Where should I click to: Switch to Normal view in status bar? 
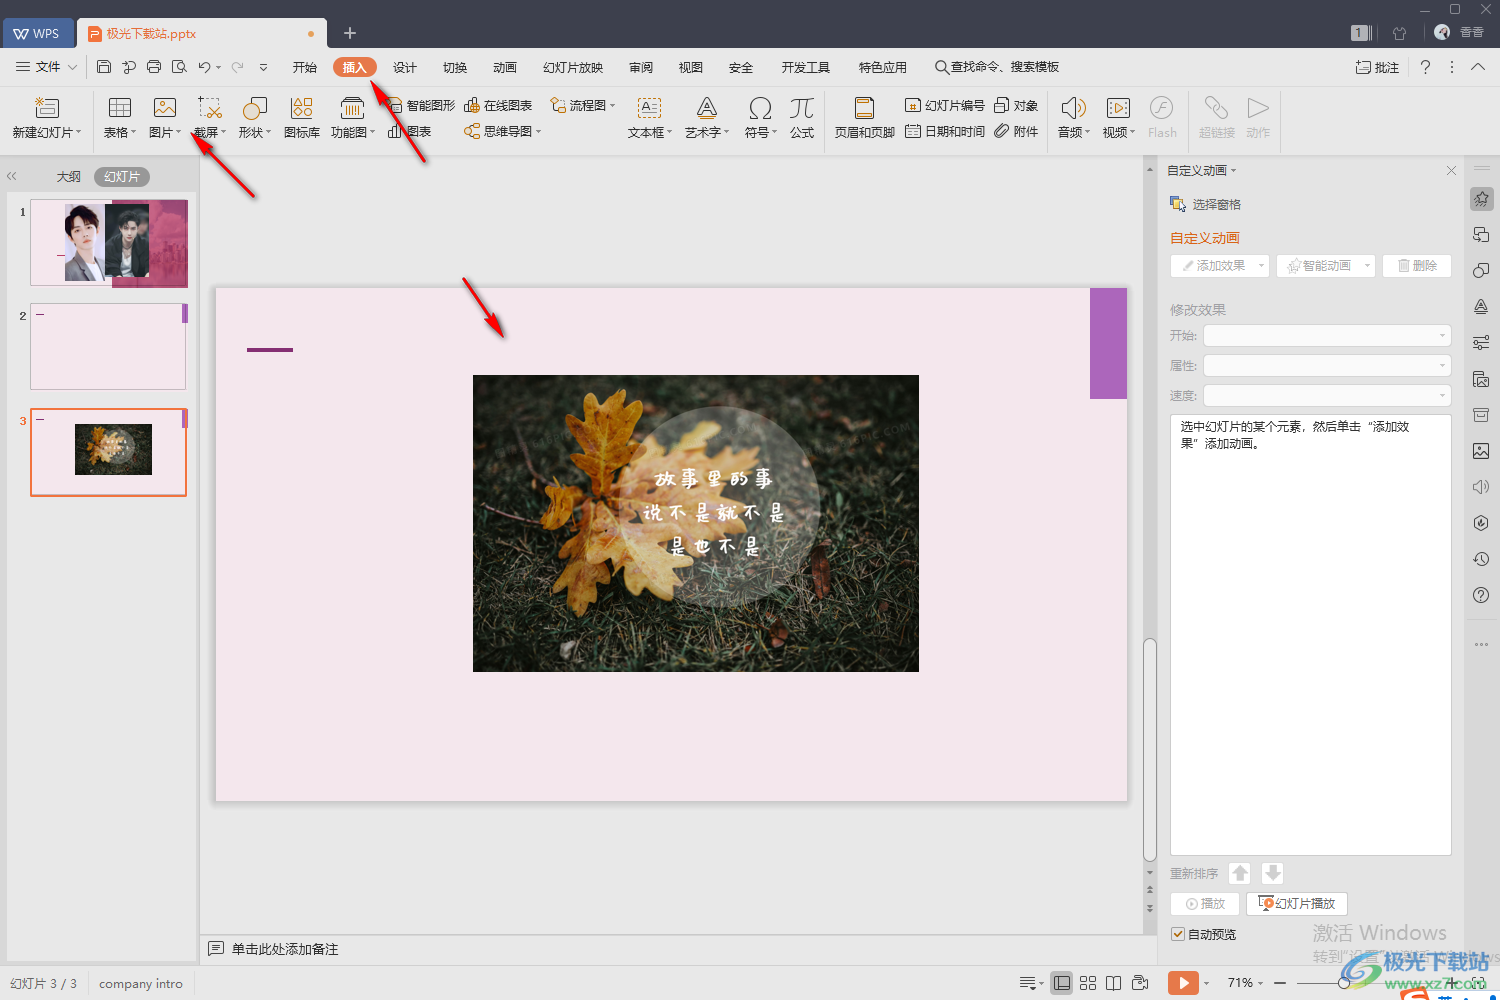pos(1062,983)
